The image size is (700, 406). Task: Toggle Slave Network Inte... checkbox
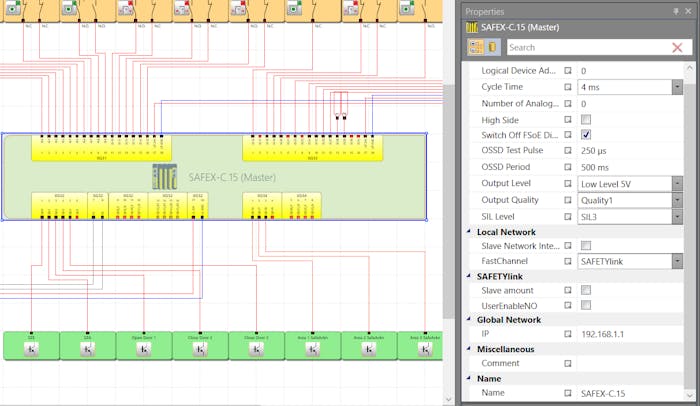click(586, 246)
